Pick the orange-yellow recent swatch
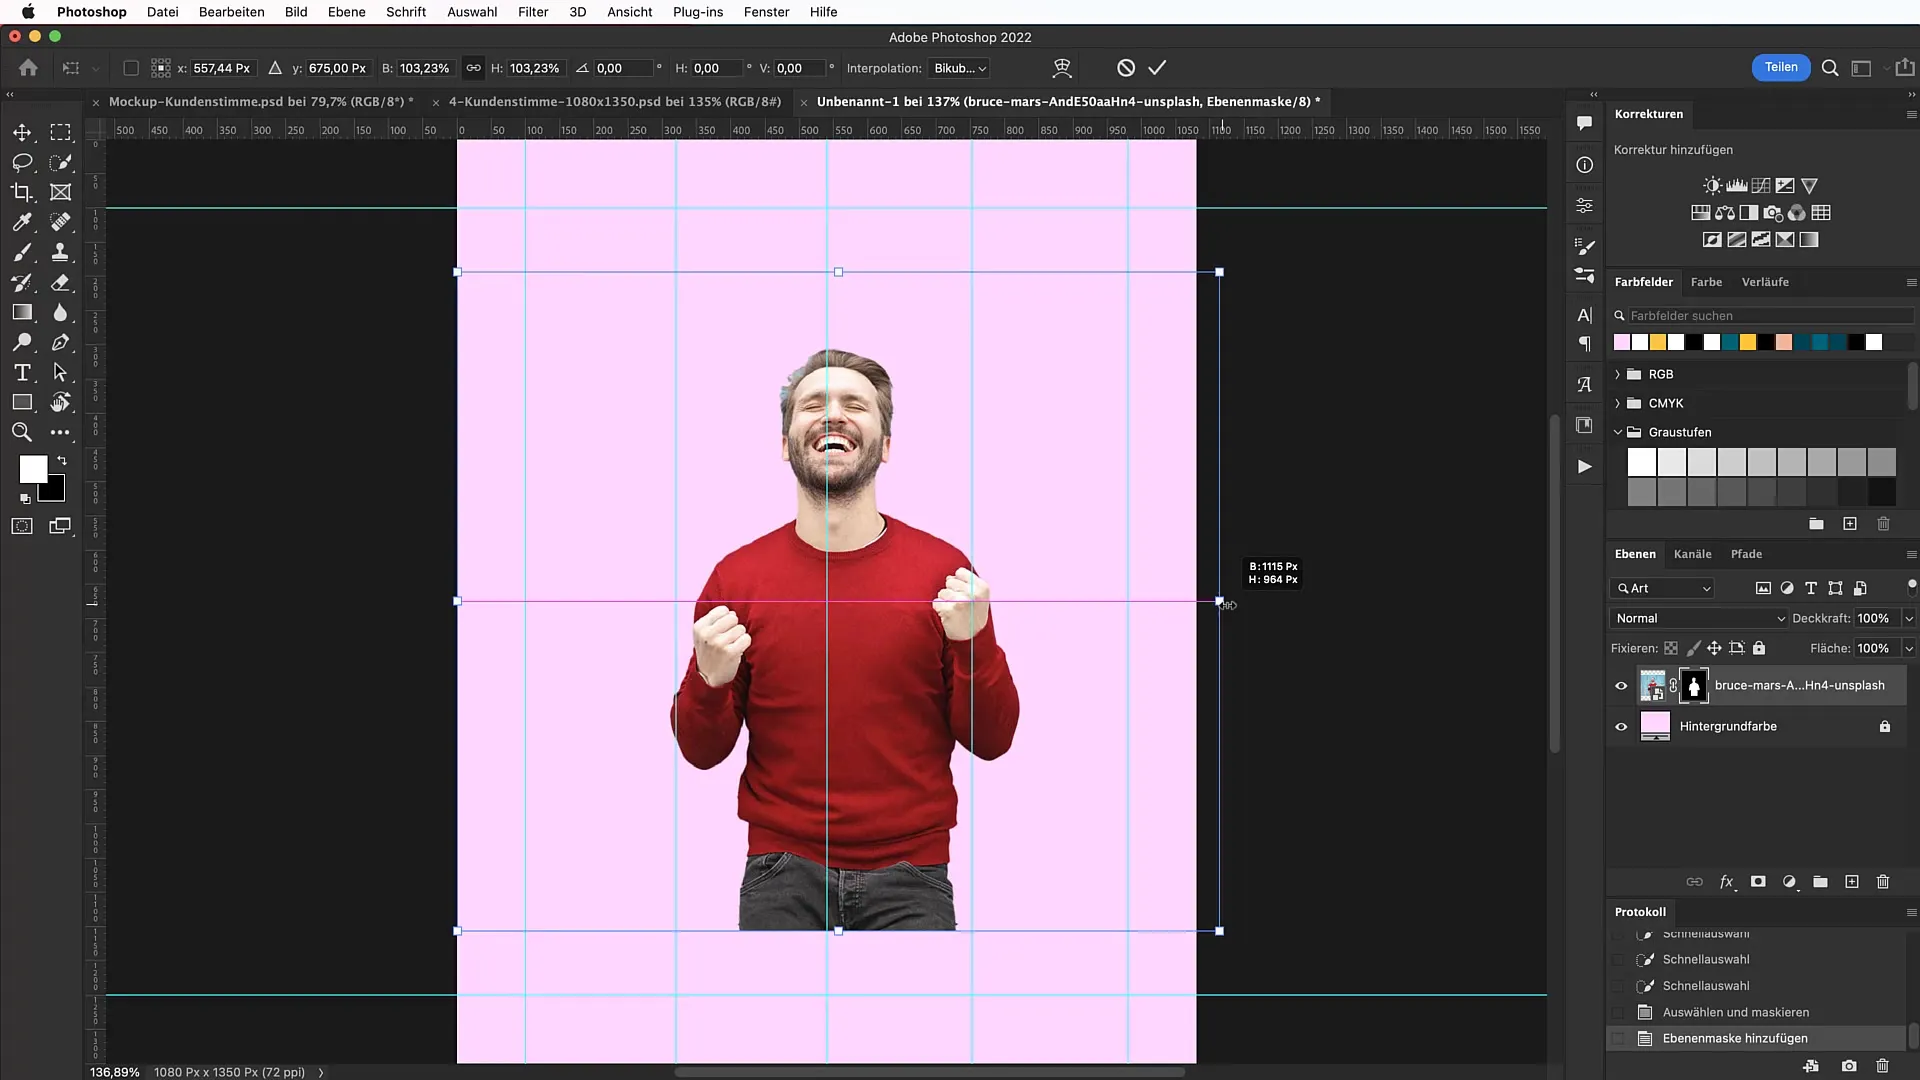The width and height of the screenshot is (1920, 1080). (1657, 342)
